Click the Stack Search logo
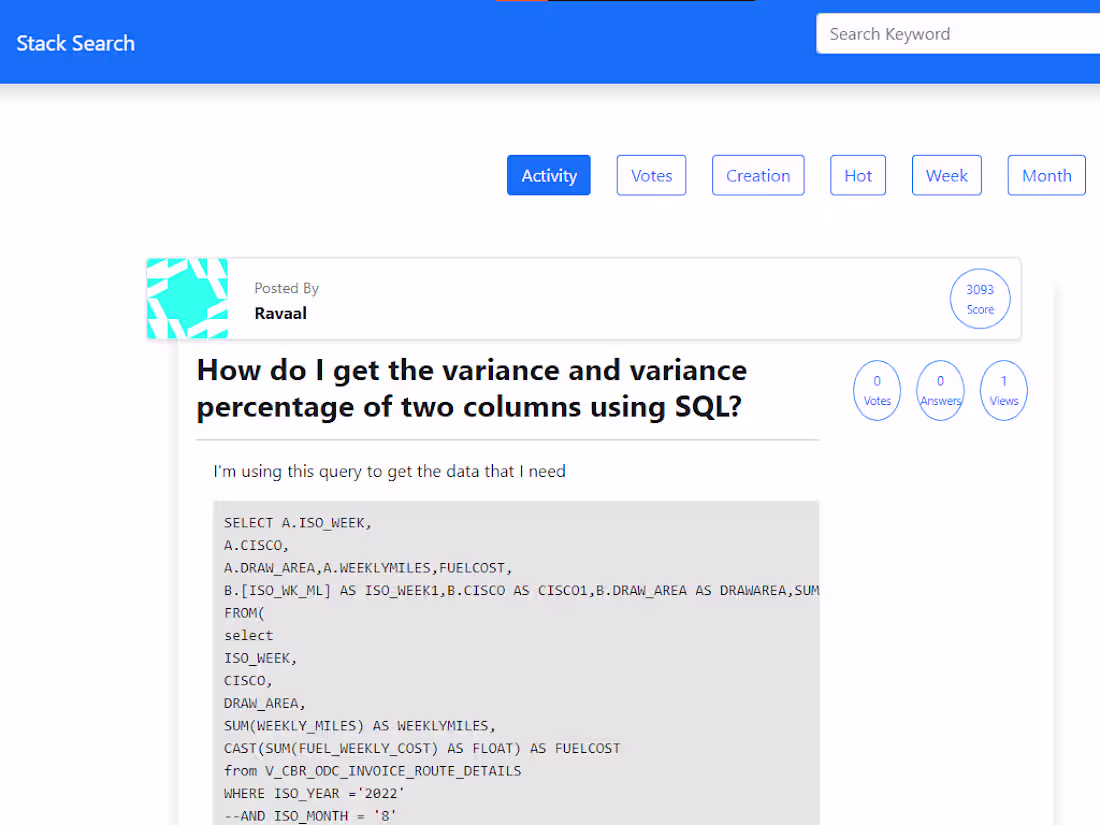 (x=75, y=43)
